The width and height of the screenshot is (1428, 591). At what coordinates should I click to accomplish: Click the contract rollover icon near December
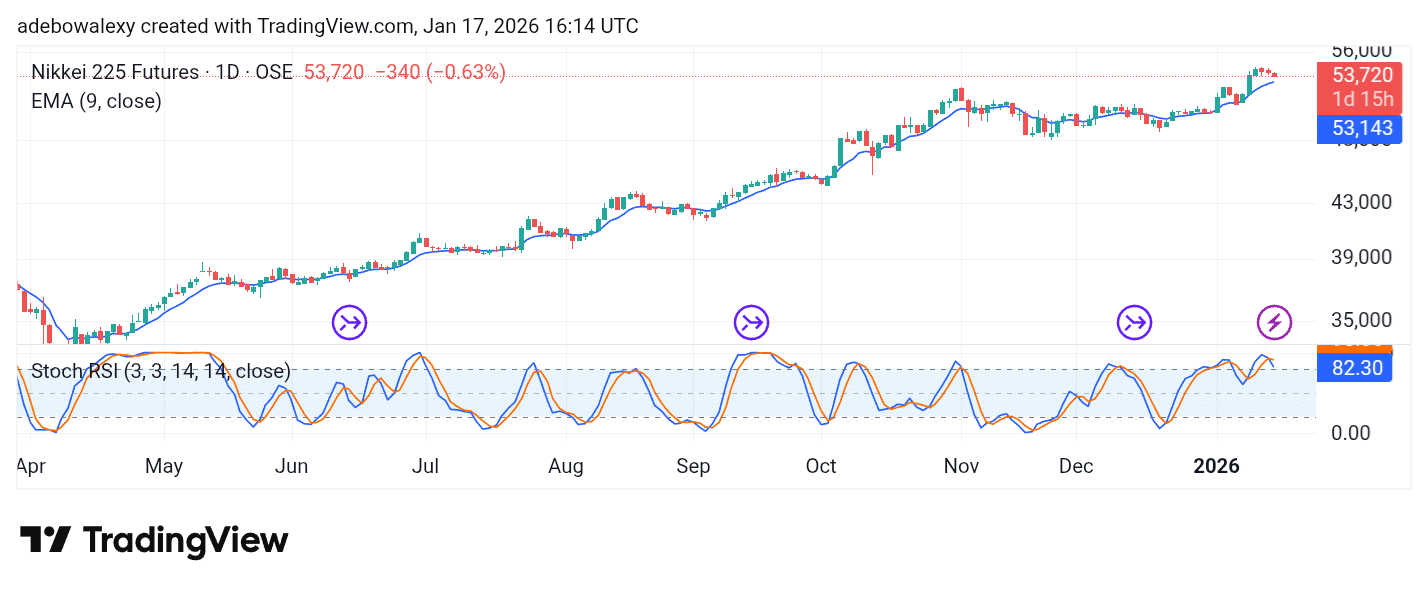point(1134,321)
